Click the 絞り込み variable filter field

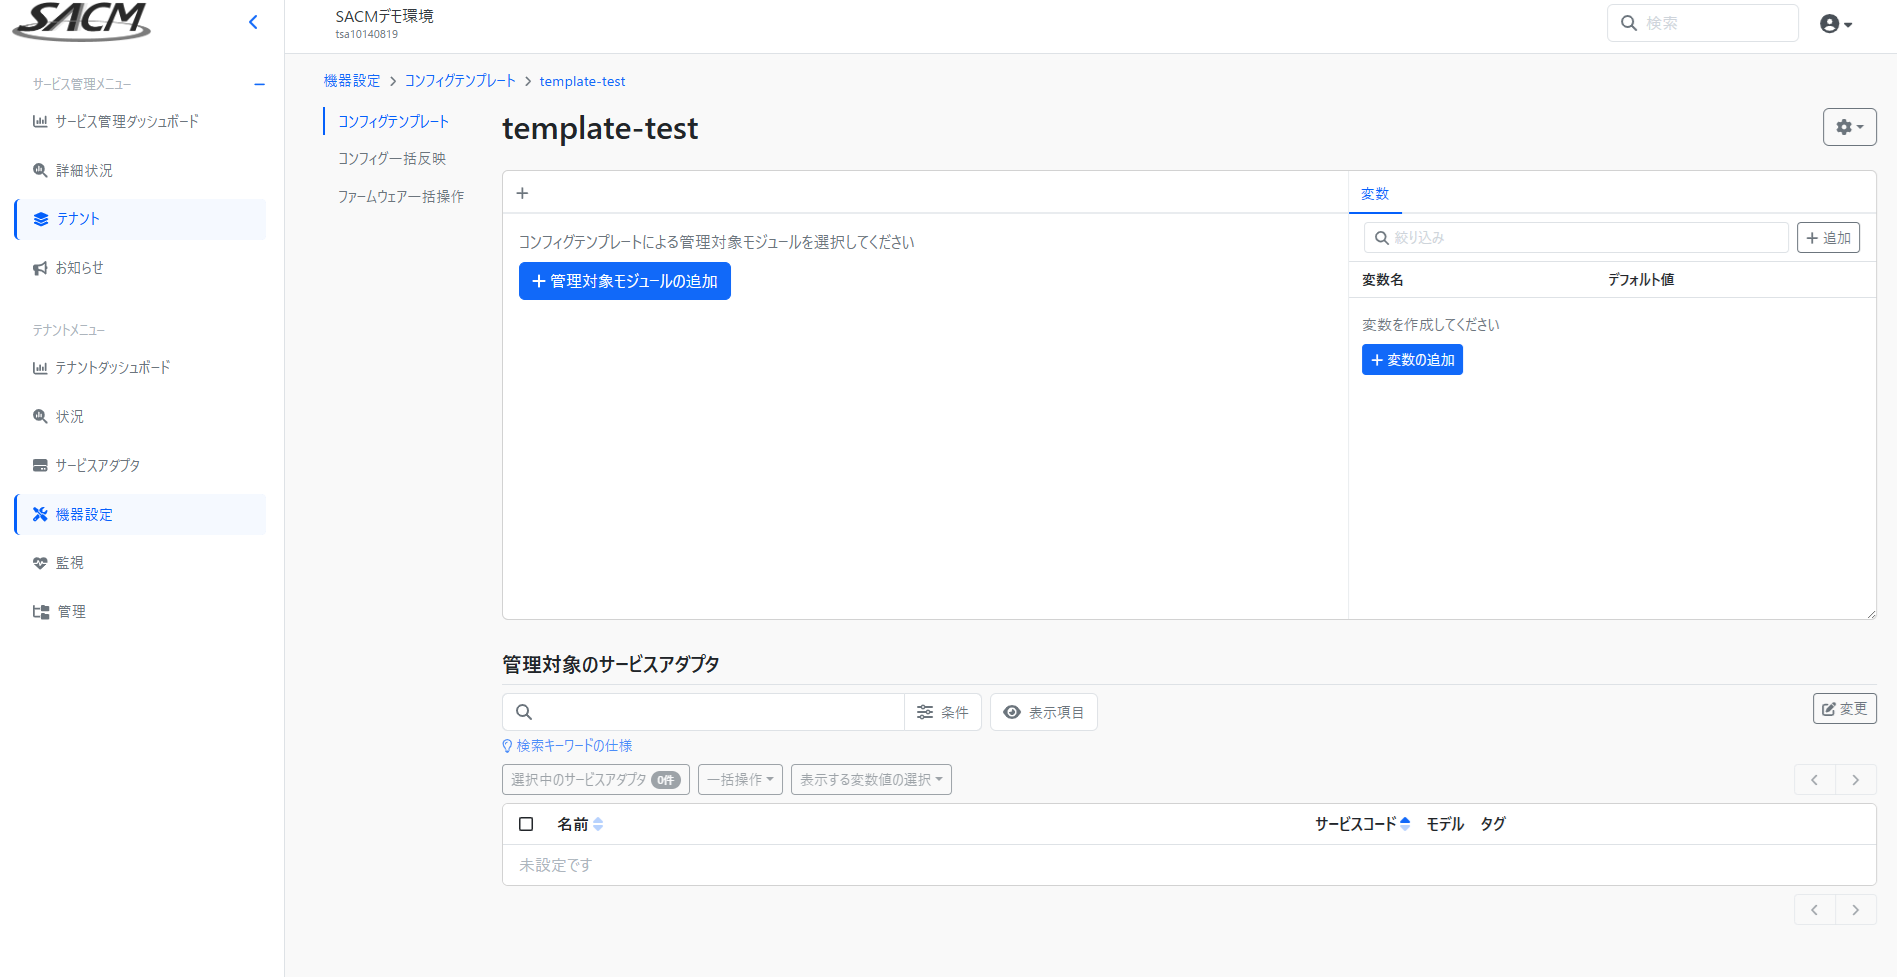[x=1577, y=238]
